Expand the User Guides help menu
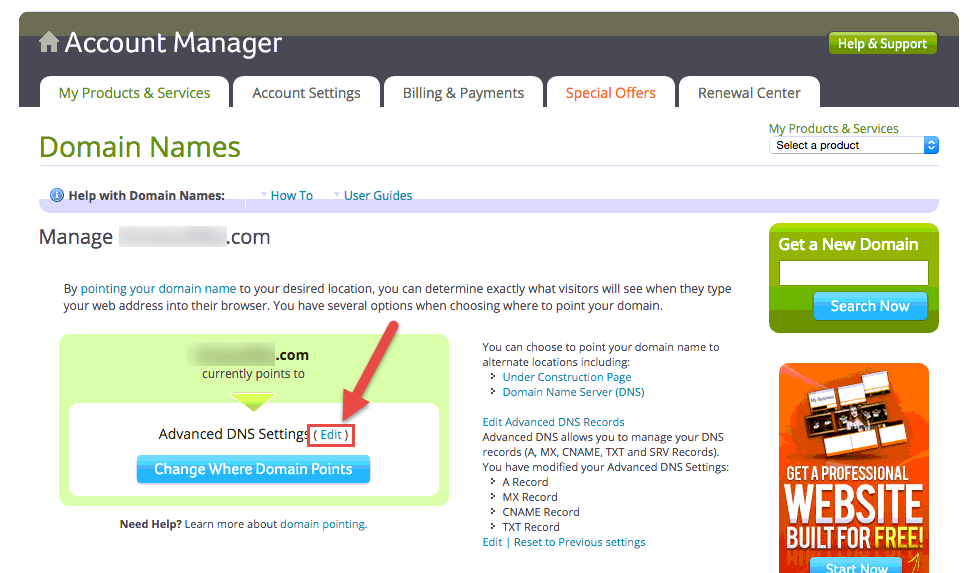974x573 pixels. click(373, 195)
